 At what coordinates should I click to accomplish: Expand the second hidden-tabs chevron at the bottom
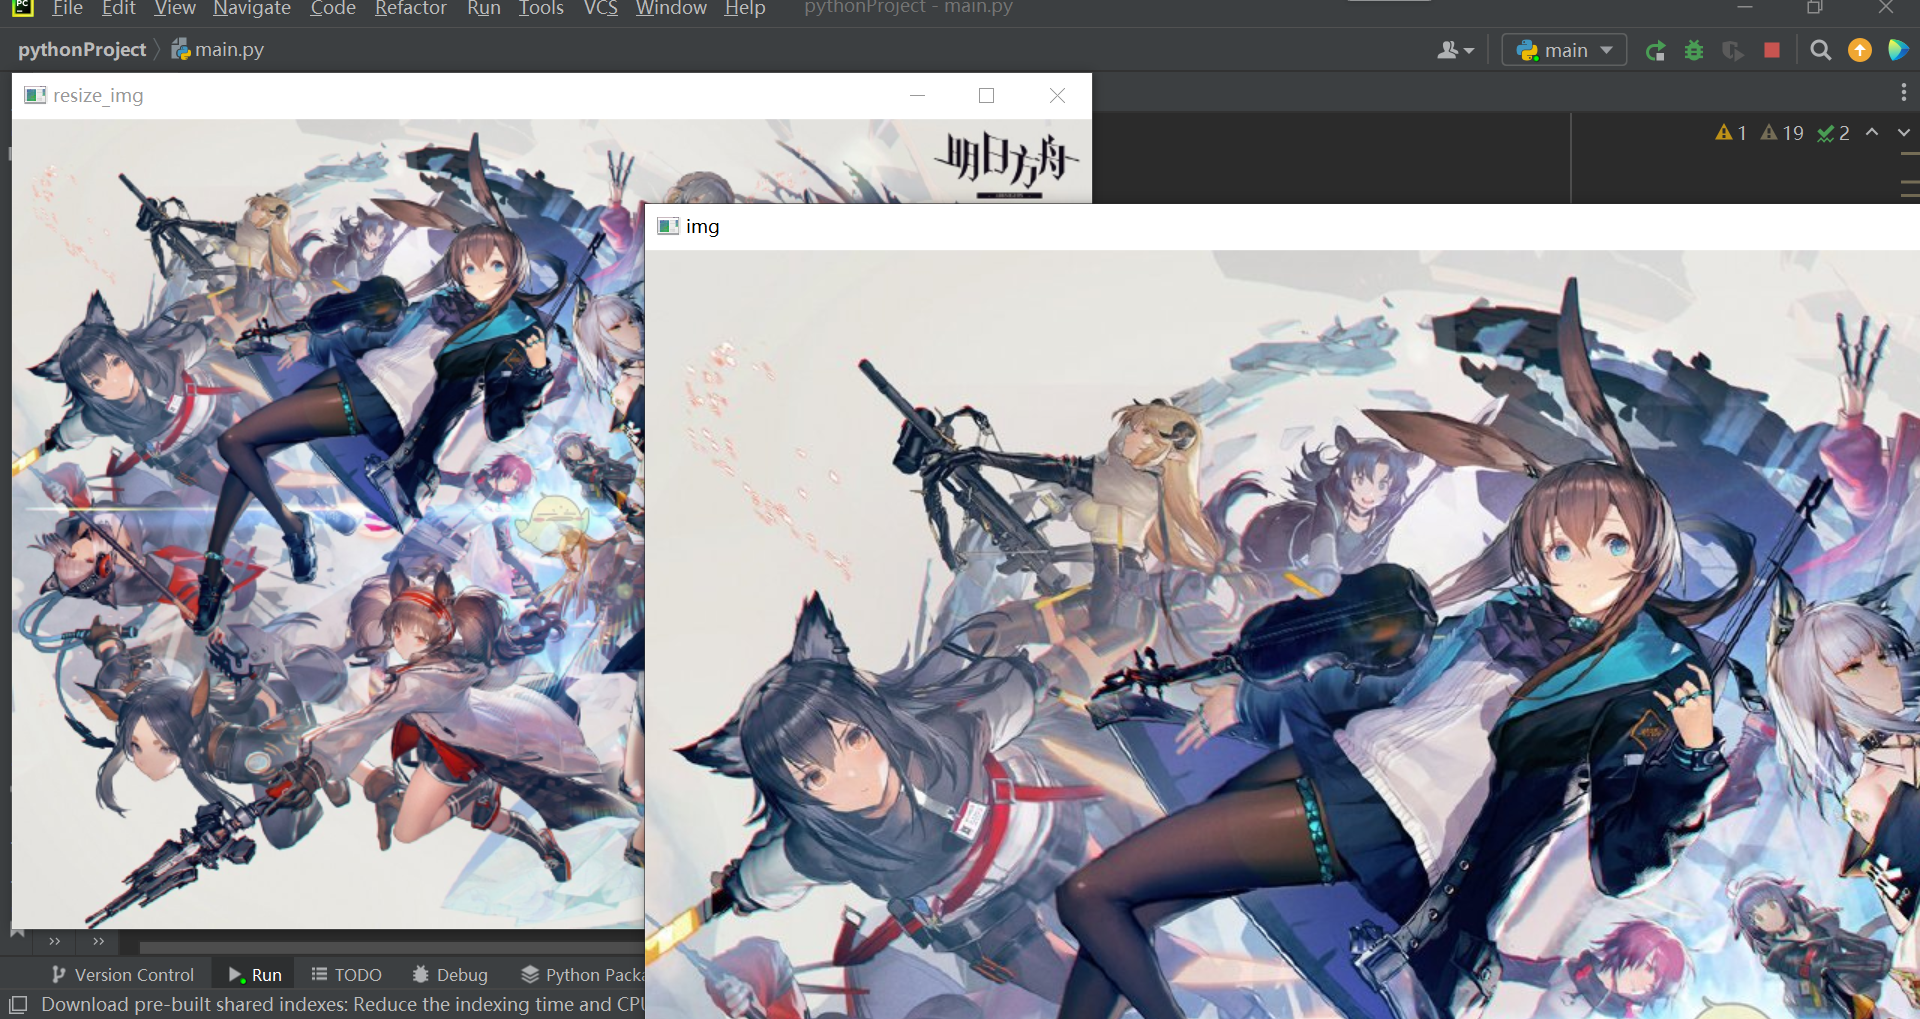point(98,941)
